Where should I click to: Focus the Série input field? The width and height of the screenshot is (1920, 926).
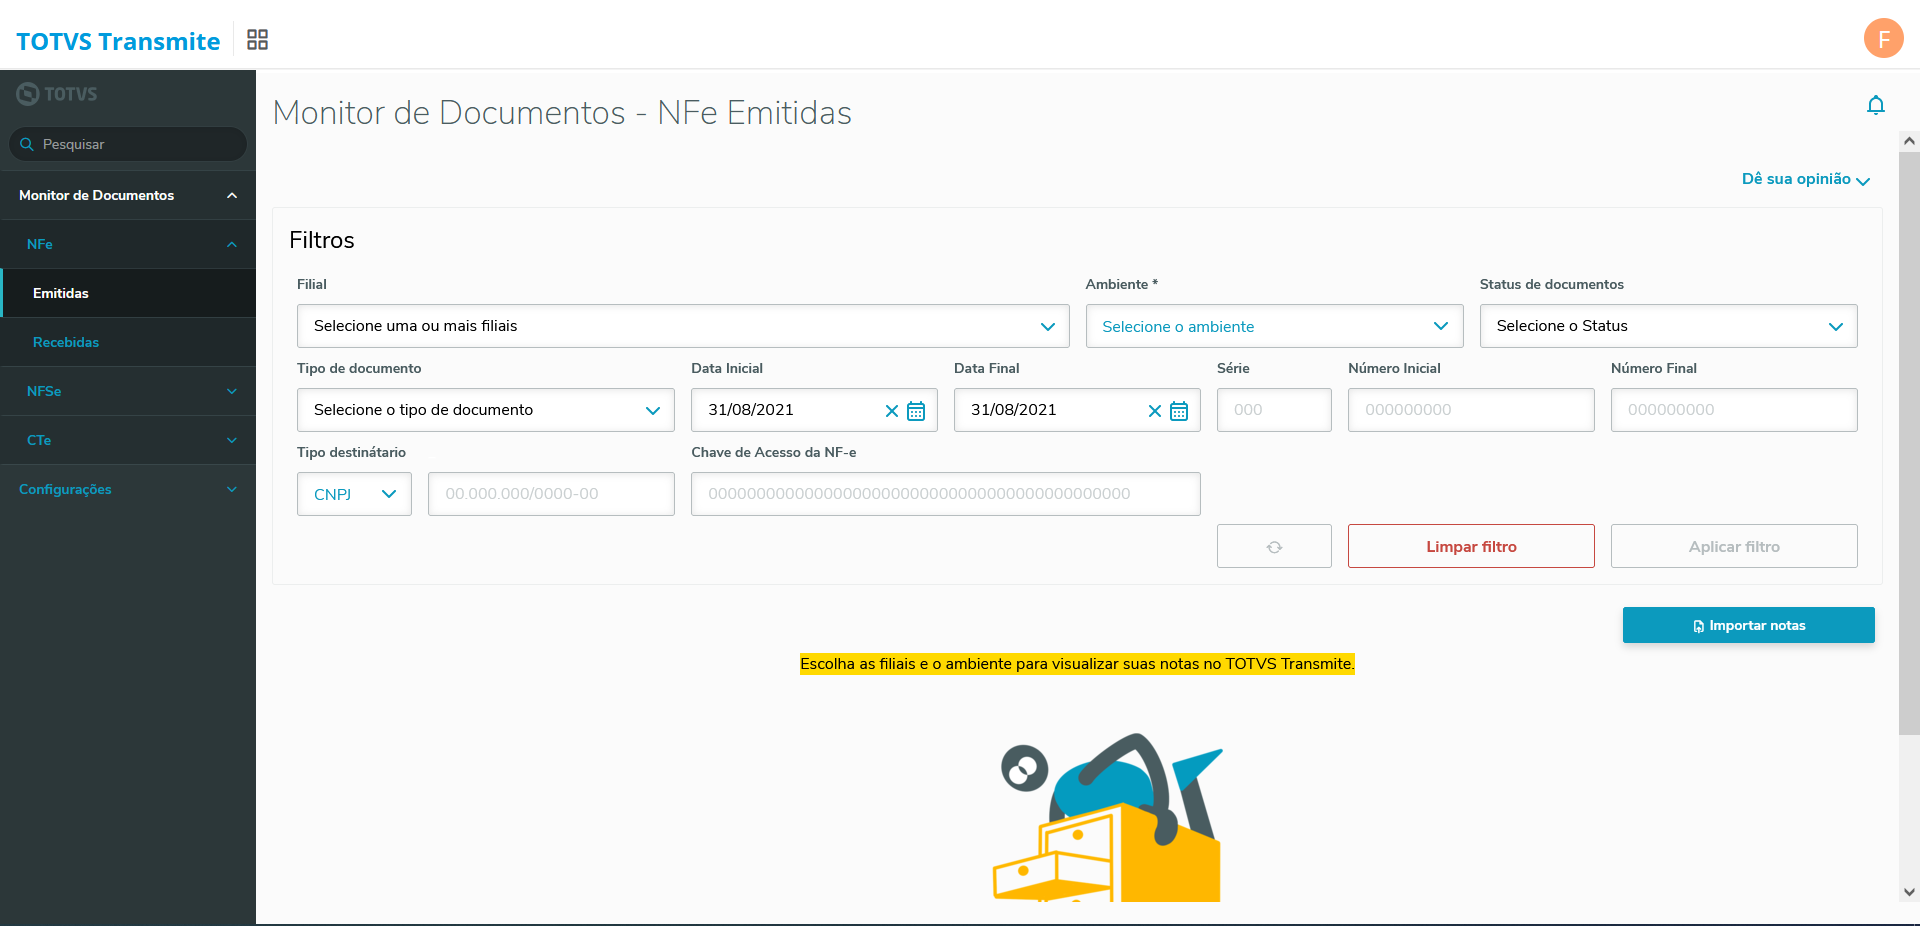click(1274, 410)
